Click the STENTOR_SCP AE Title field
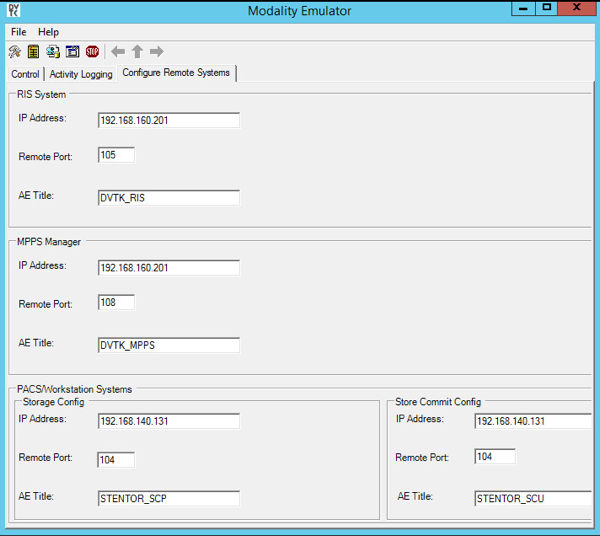Screen dimensions: 600x536 pos(168,498)
